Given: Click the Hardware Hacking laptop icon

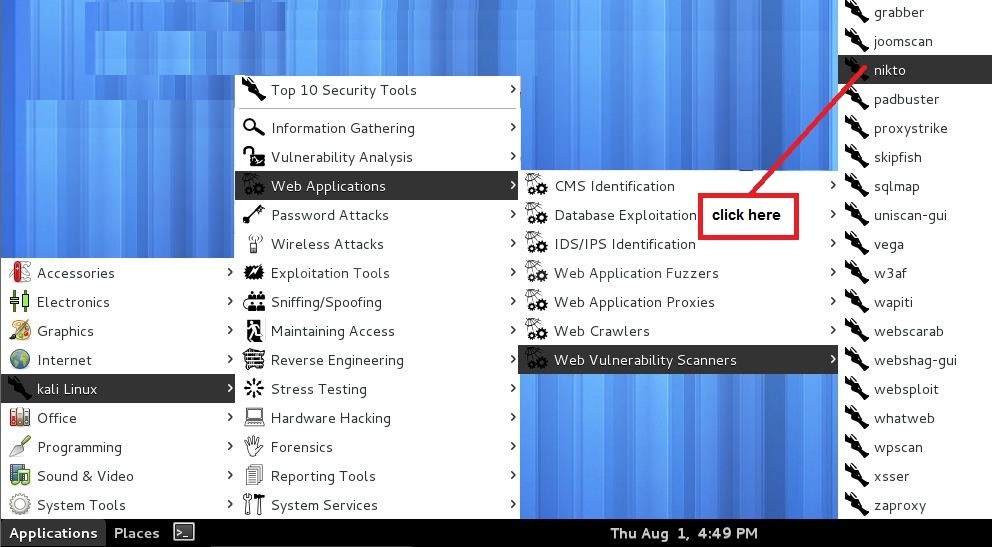Looking at the screenshot, I should coord(254,417).
